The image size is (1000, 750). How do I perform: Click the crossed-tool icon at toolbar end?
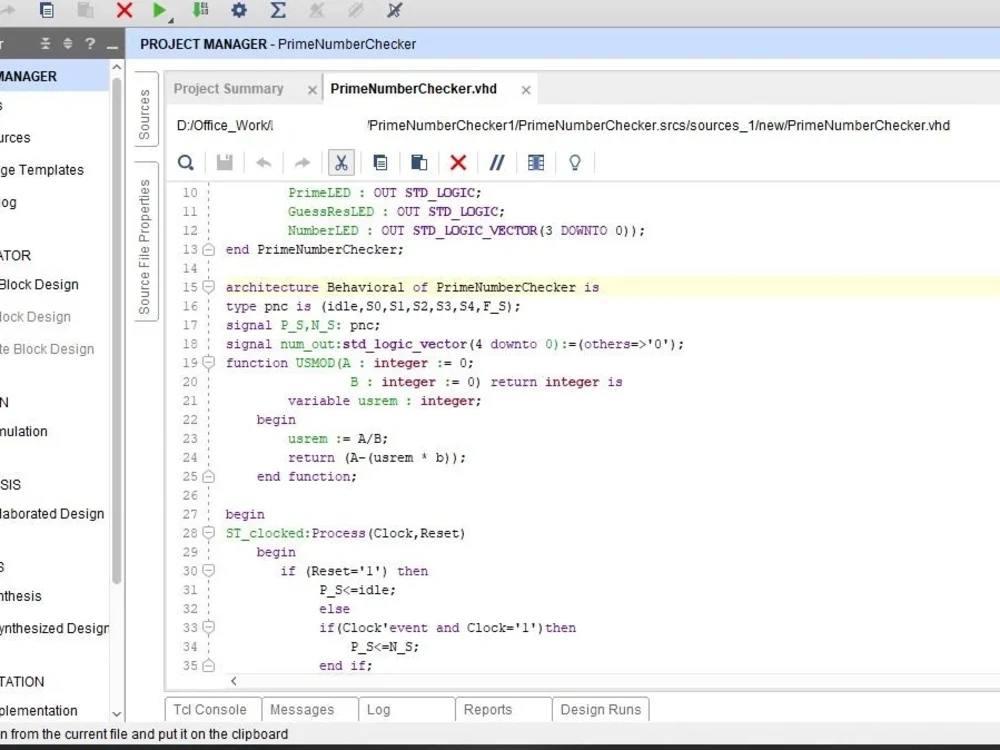tap(394, 10)
